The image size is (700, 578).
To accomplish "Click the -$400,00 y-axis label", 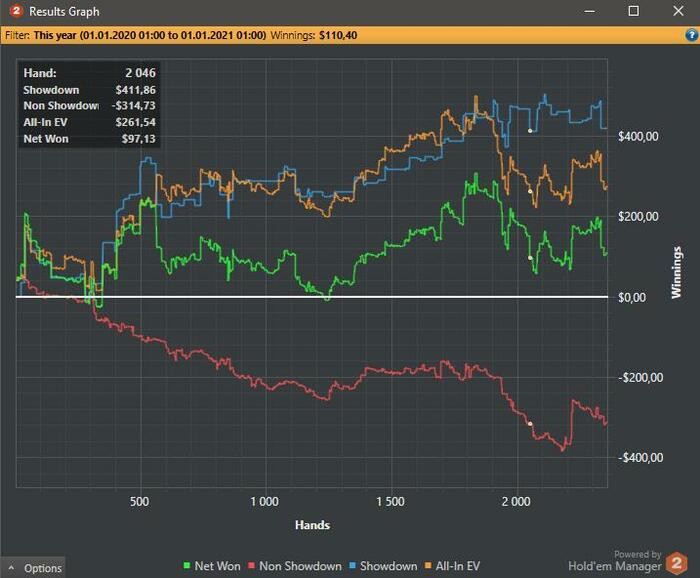I will pyautogui.click(x=640, y=457).
